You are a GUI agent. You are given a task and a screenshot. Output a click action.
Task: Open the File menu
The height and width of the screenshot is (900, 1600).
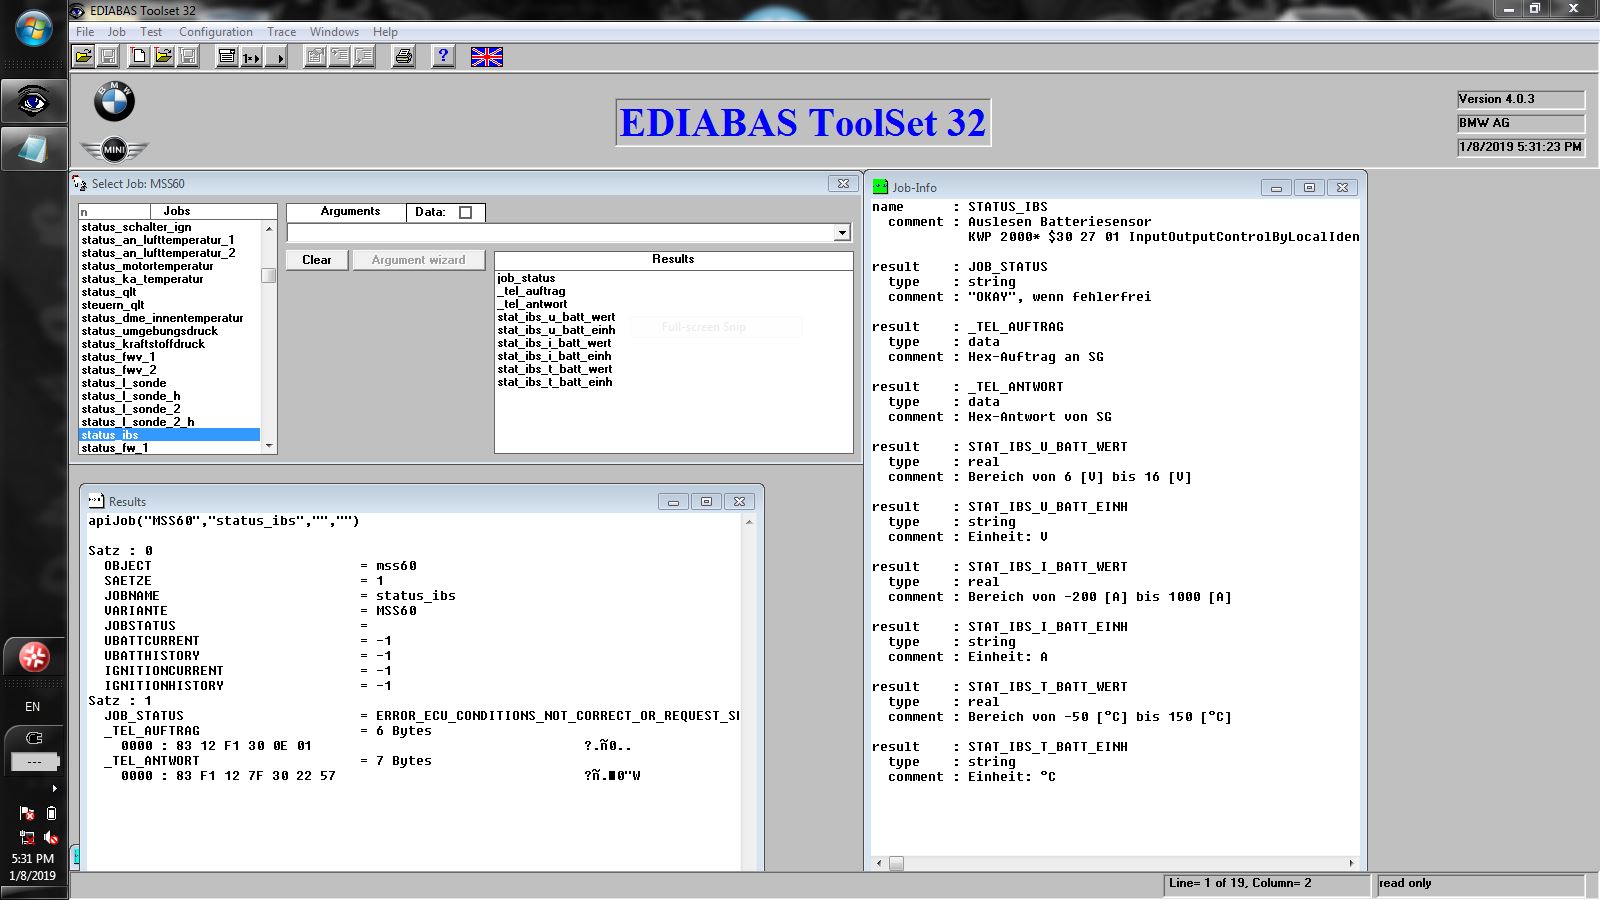(85, 32)
